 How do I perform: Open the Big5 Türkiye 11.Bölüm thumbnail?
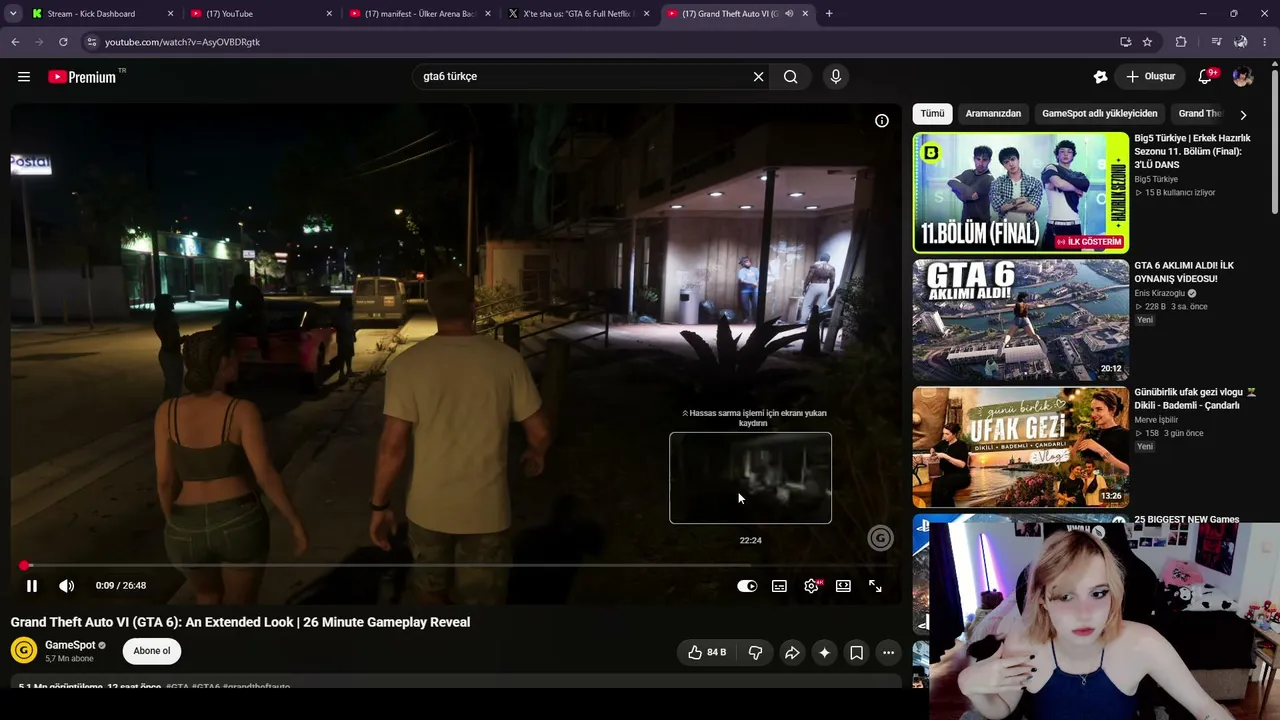point(1021,193)
